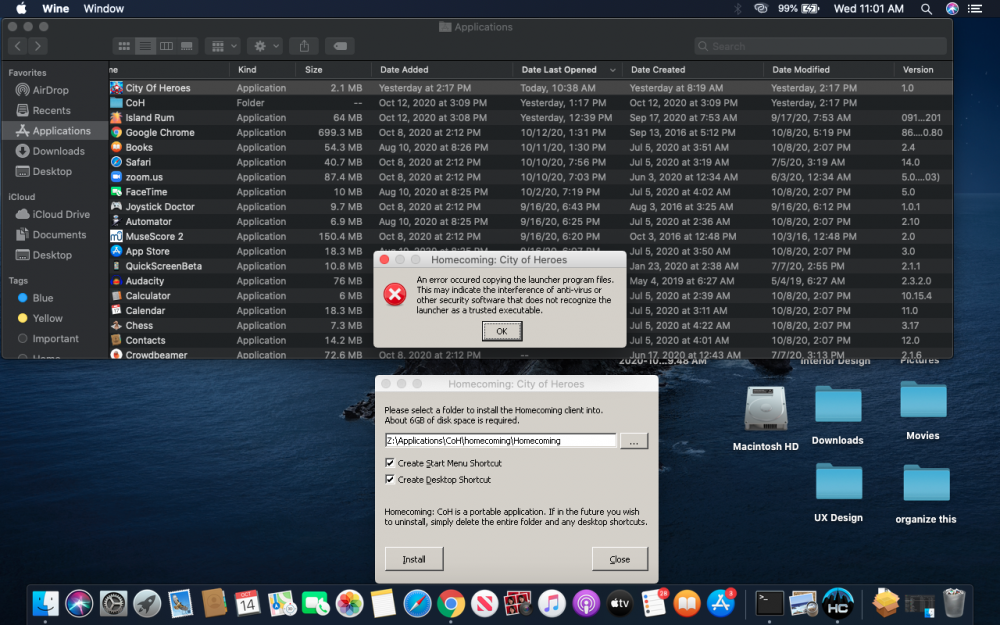Select City Of Heroes app in list
Screen dimensions: 1000x625
point(157,88)
